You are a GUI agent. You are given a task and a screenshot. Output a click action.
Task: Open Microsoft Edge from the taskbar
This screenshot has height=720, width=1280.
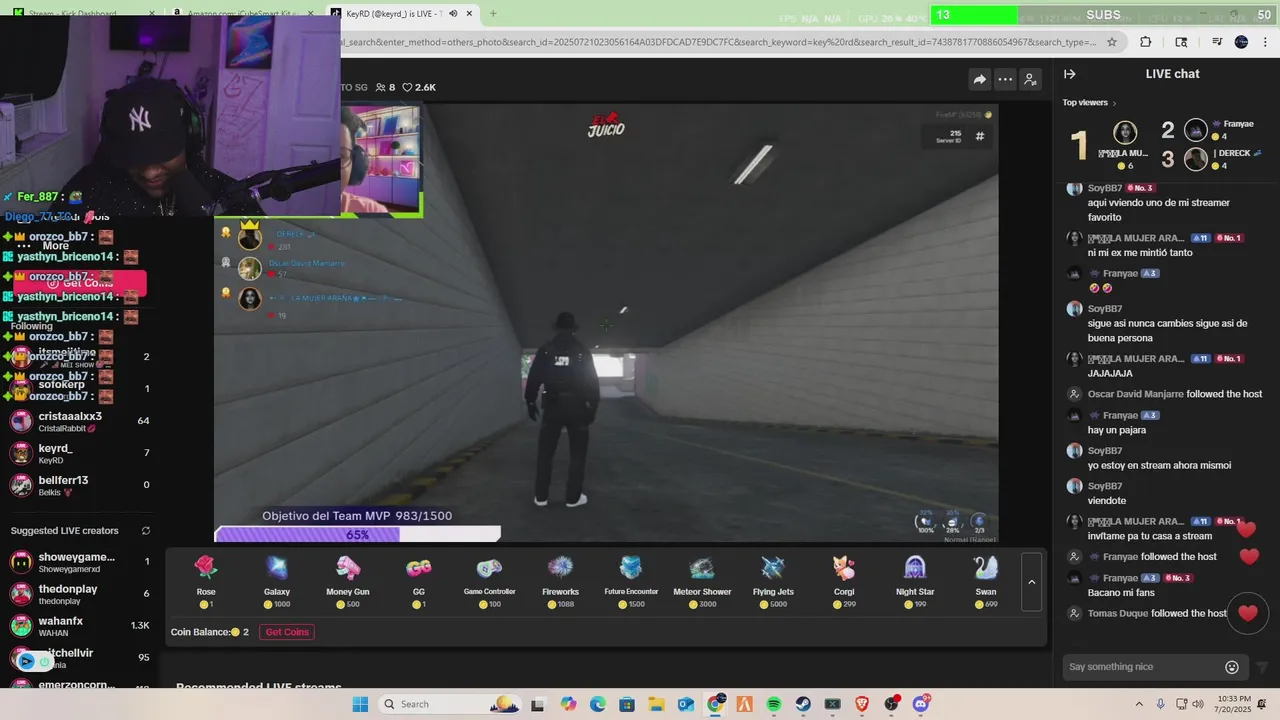click(597, 704)
